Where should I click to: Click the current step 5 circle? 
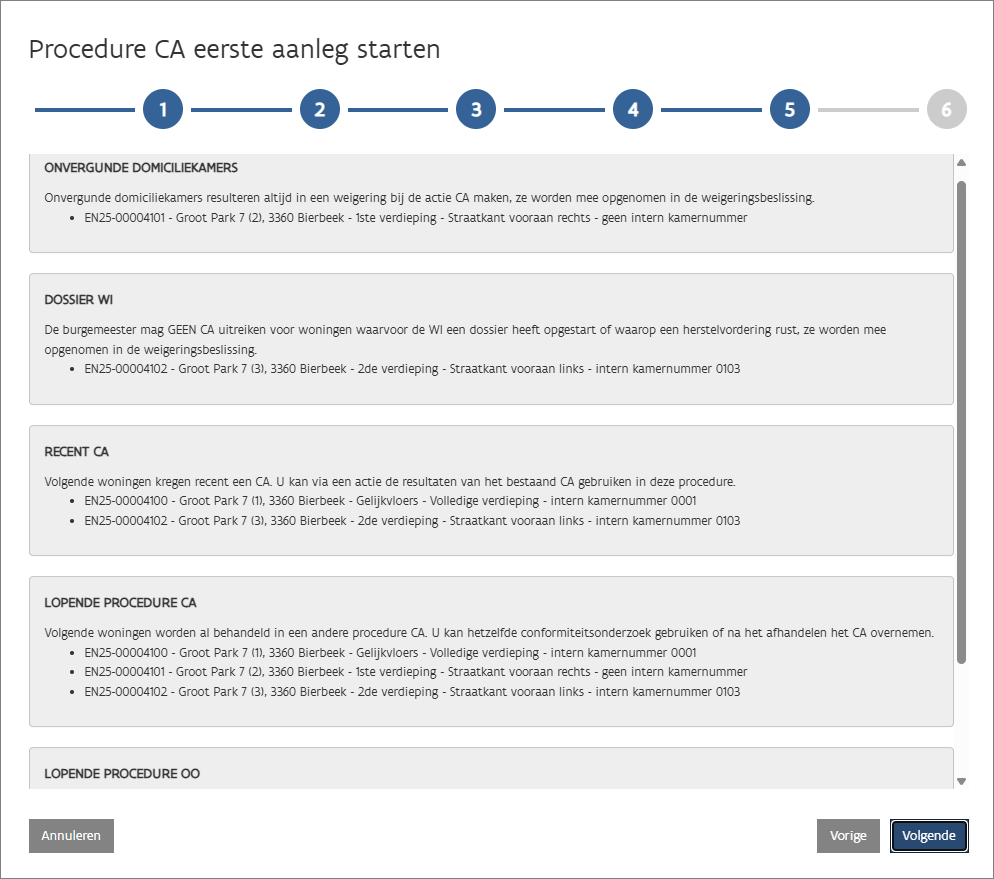pyautogui.click(x=790, y=109)
